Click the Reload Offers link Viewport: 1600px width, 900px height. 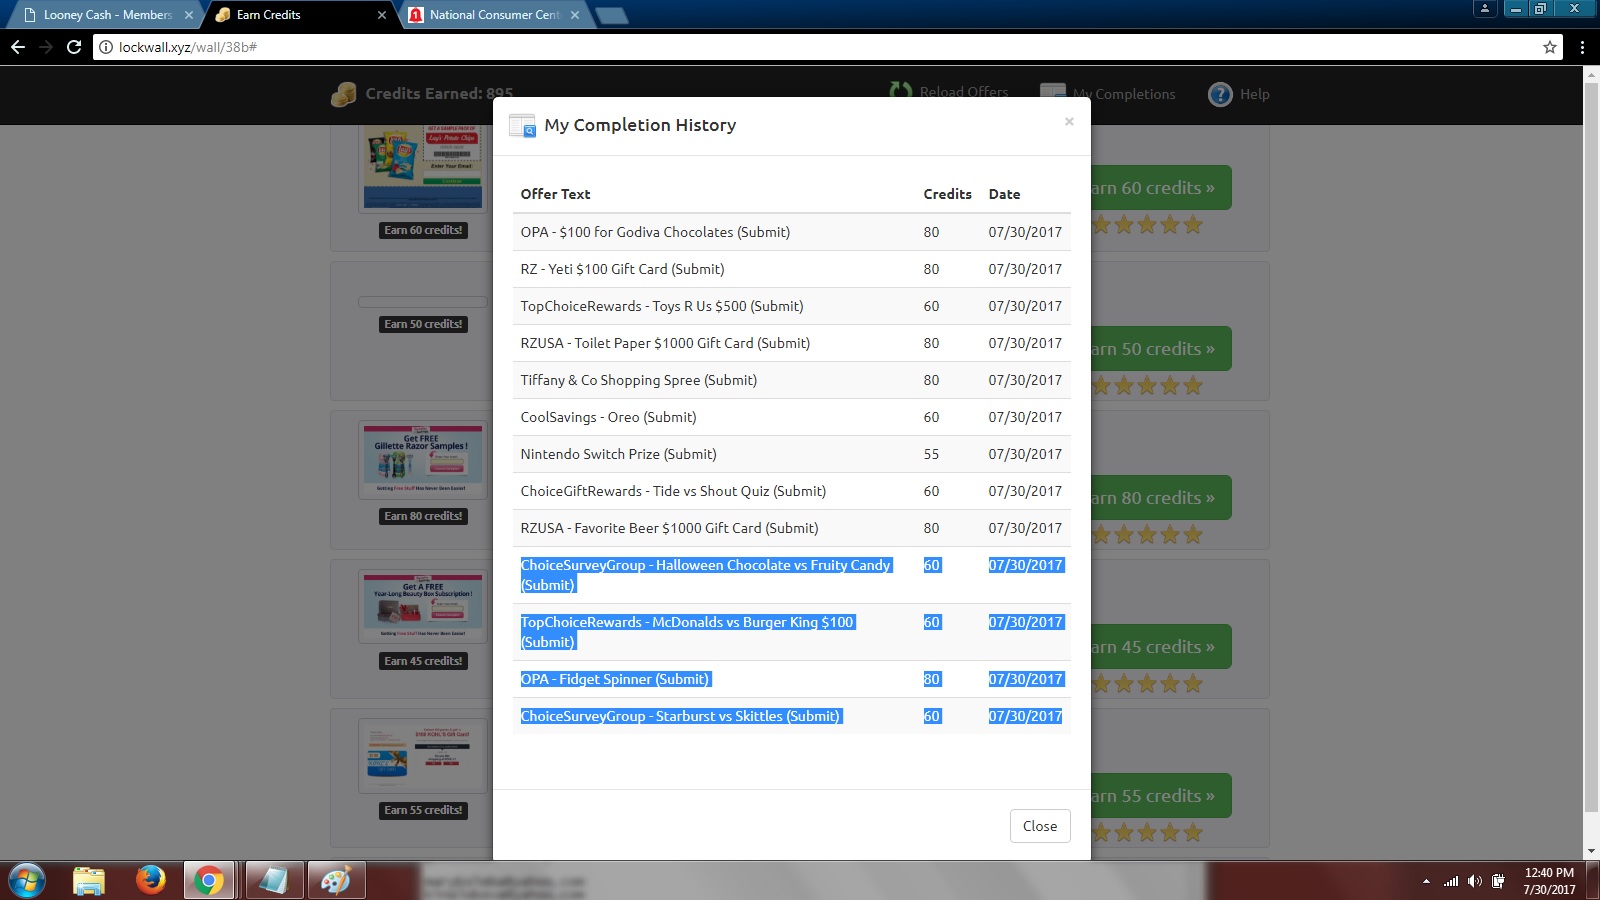pos(949,91)
